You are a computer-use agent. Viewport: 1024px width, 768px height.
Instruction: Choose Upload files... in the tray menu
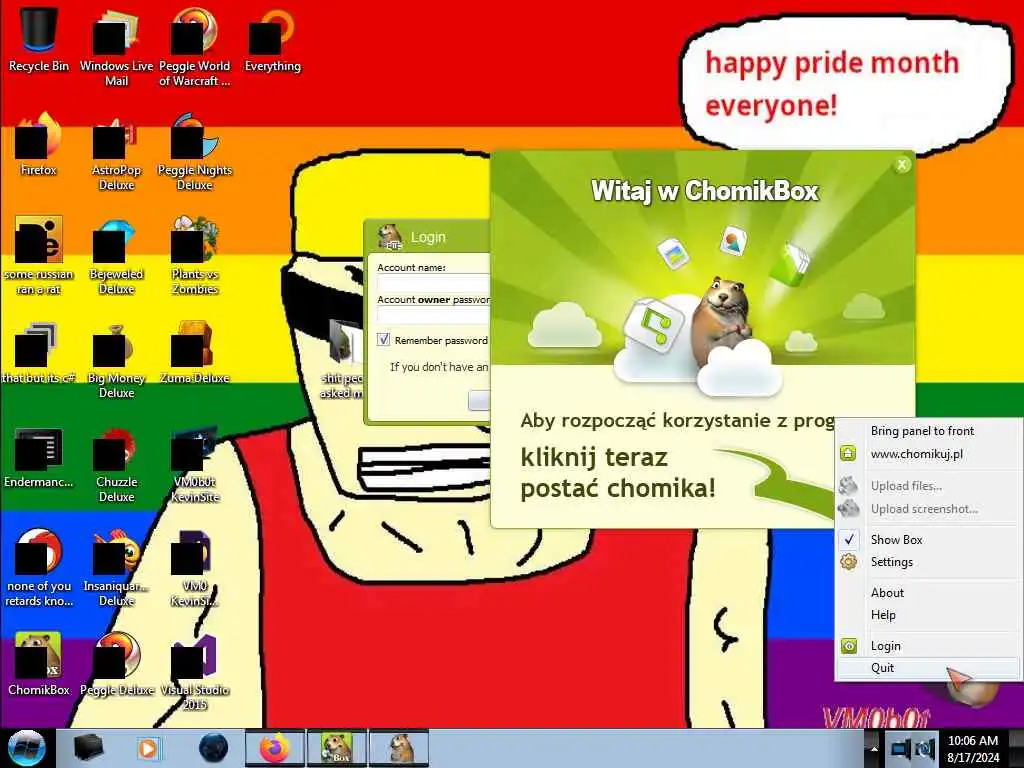[x=929, y=486]
